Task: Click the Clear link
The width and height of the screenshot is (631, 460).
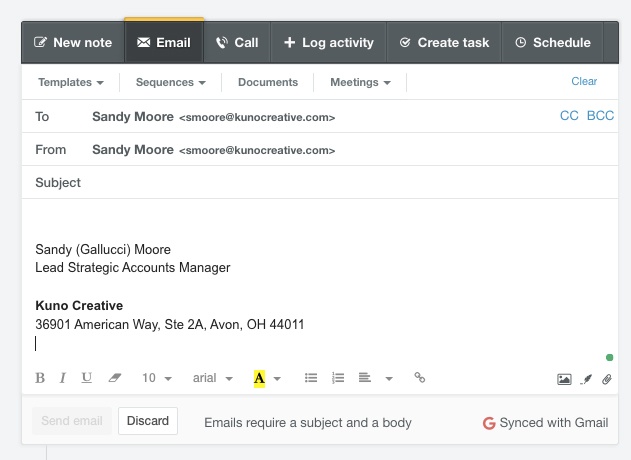Action: coord(584,81)
